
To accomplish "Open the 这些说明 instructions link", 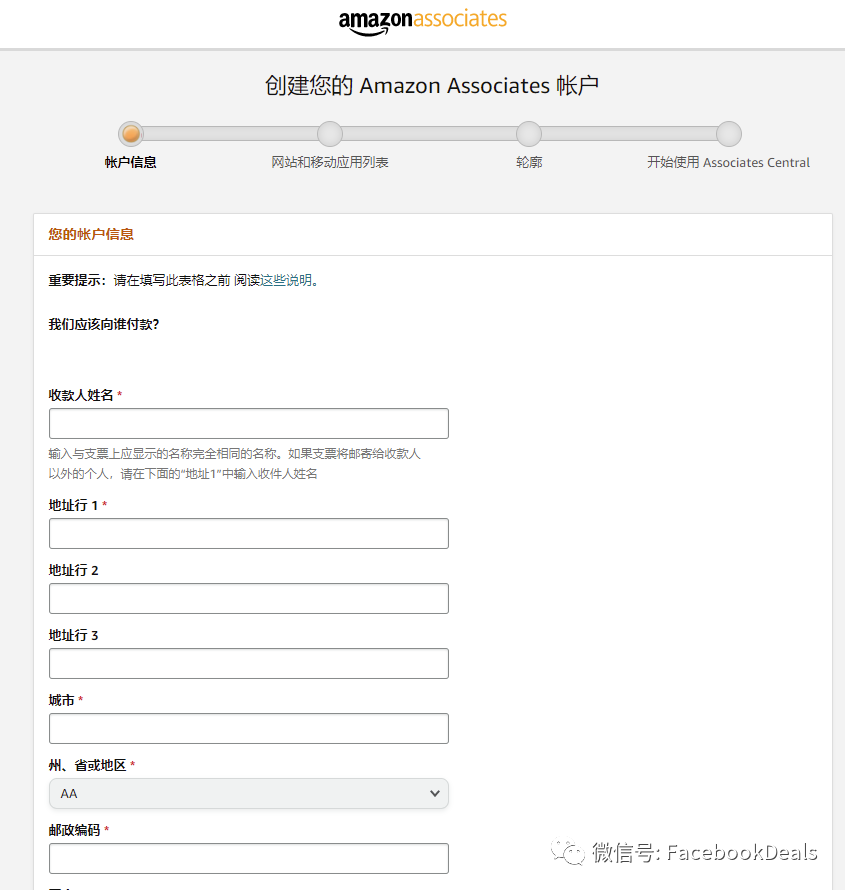I will point(286,280).
